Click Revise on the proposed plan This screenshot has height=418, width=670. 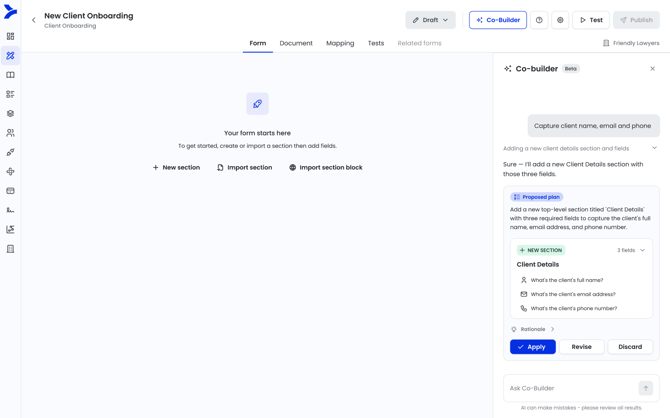(582, 347)
